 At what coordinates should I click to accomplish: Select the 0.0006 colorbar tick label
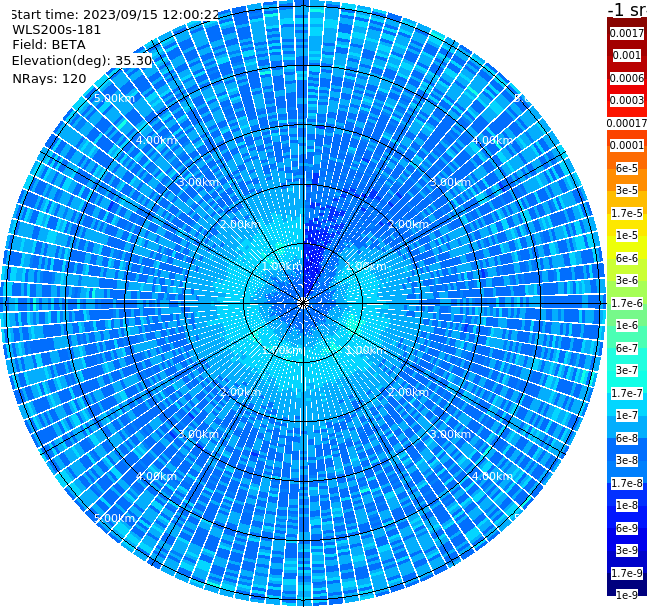coord(627,78)
